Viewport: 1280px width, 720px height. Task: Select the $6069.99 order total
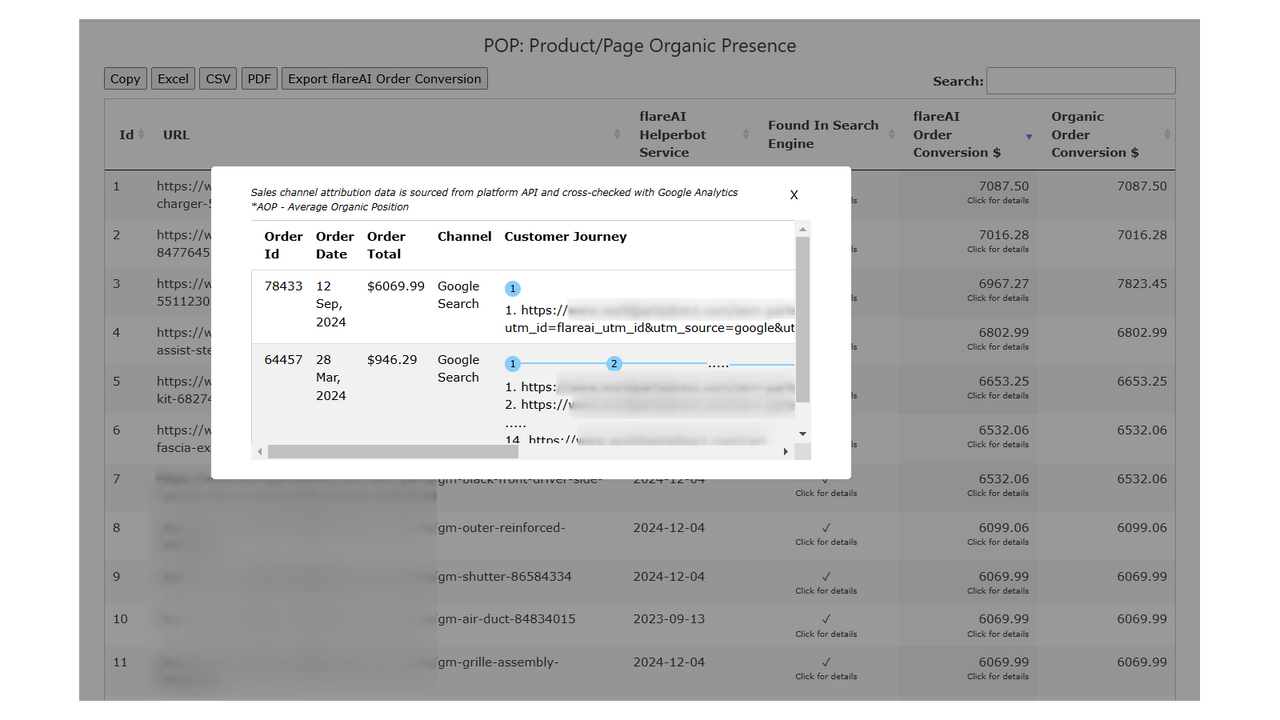pyautogui.click(x=396, y=286)
